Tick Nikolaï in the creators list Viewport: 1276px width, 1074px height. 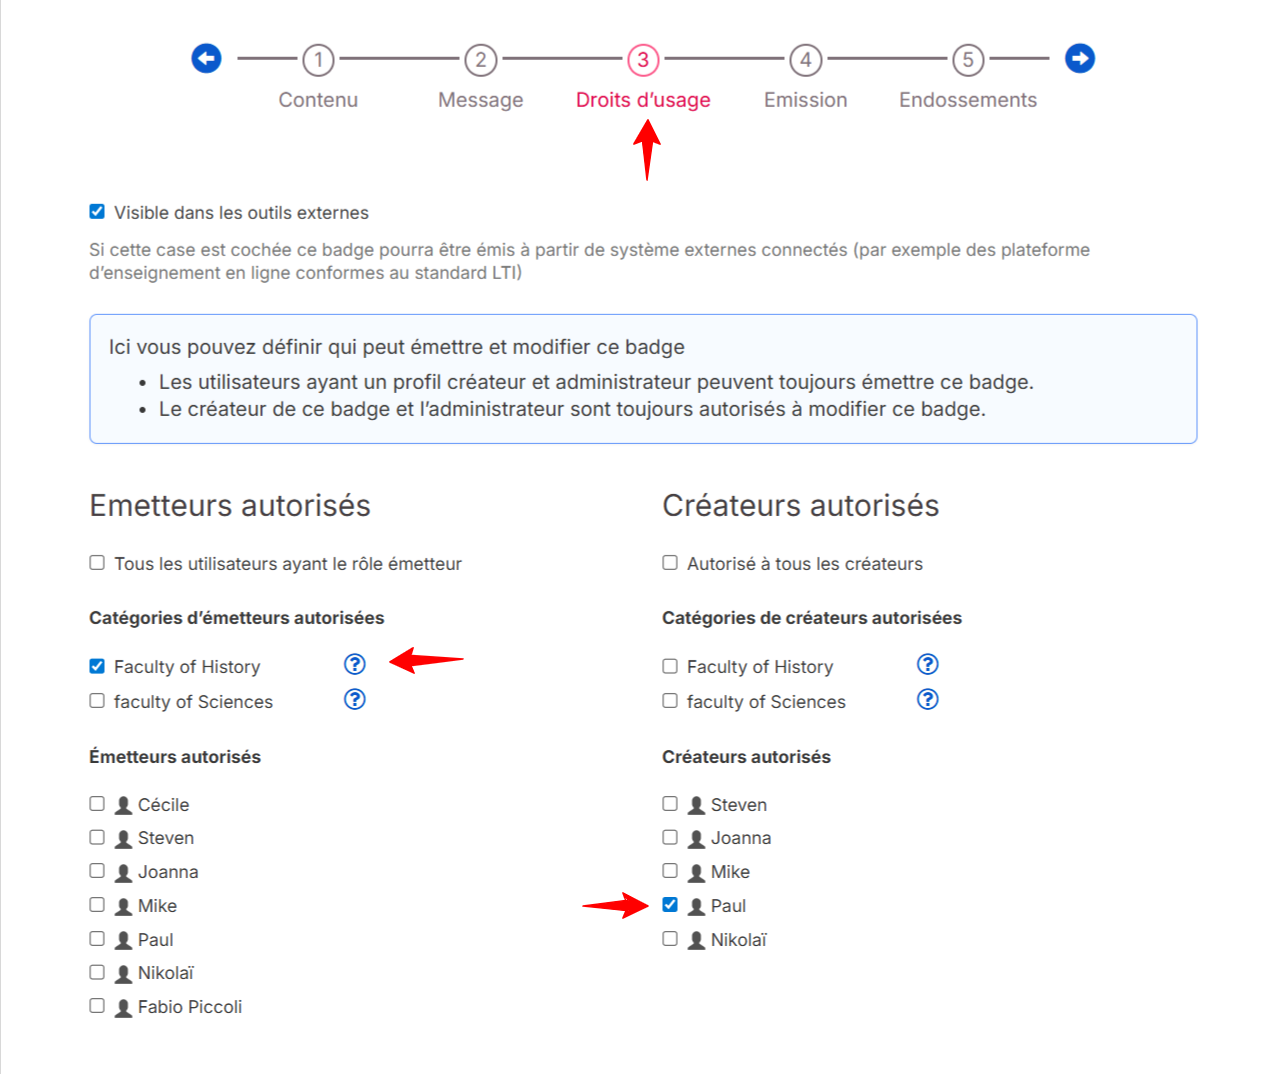670,939
